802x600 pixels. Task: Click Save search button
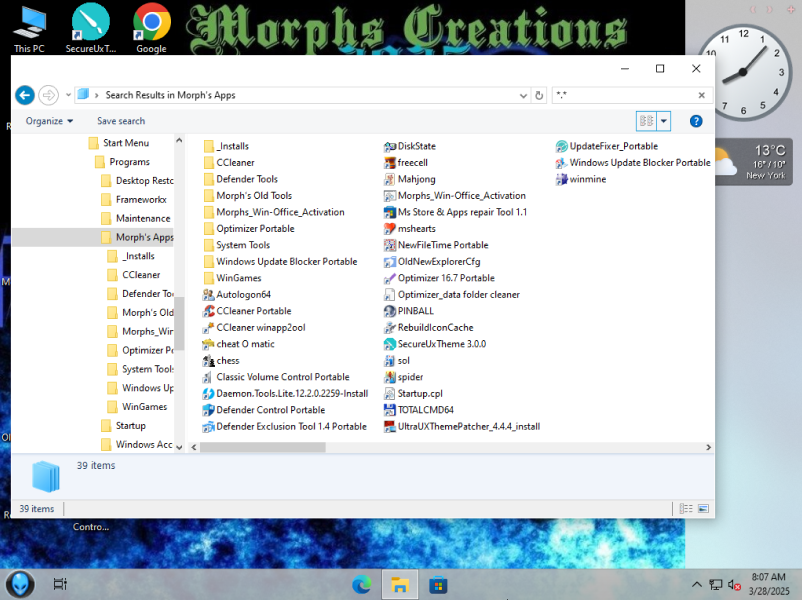pyautogui.click(x=121, y=121)
